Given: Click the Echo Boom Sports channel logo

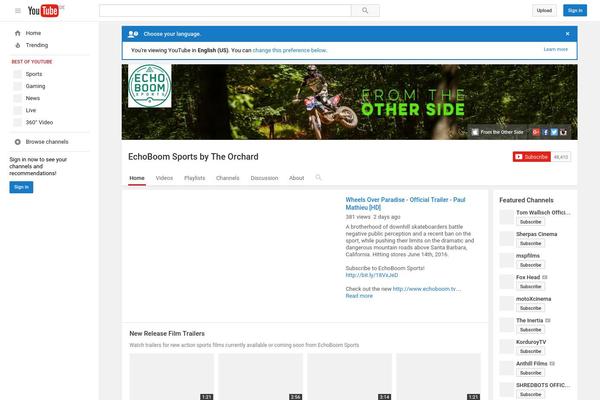Looking at the screenshot, I should pyautogui.click(x=150, y=86).
